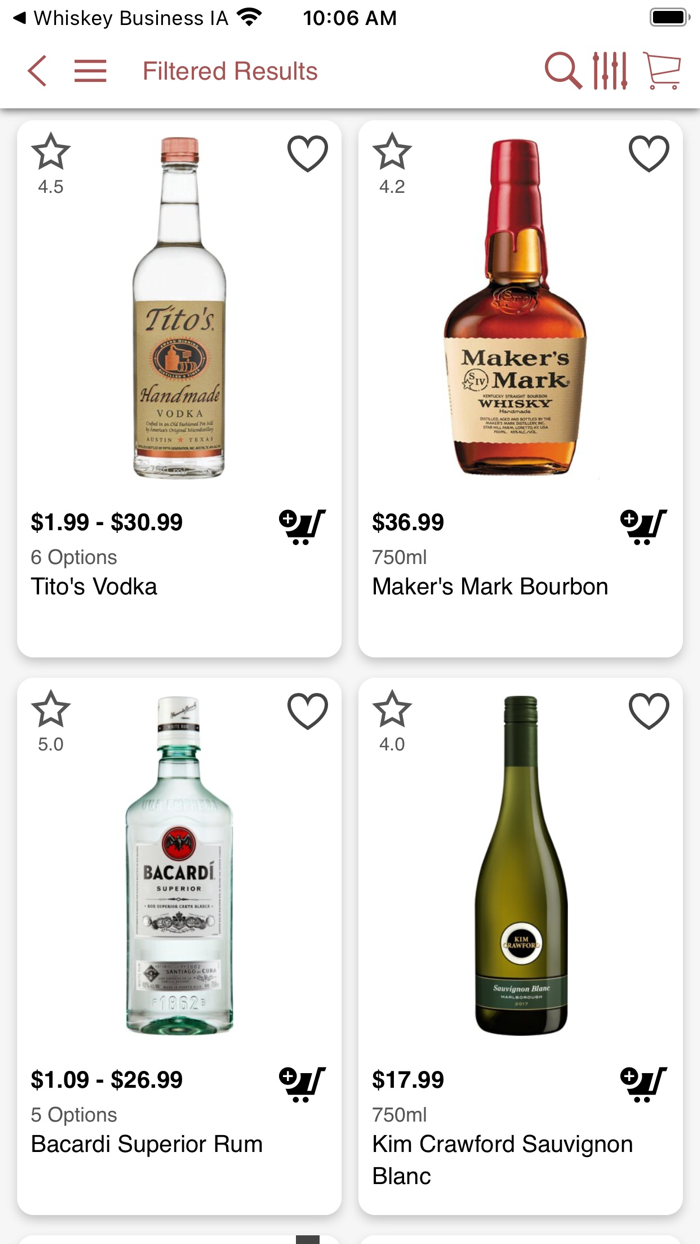700x1244 pixels.
Task: Add Maker's Mark Bourbon to cart
Action: coord(643,524)
